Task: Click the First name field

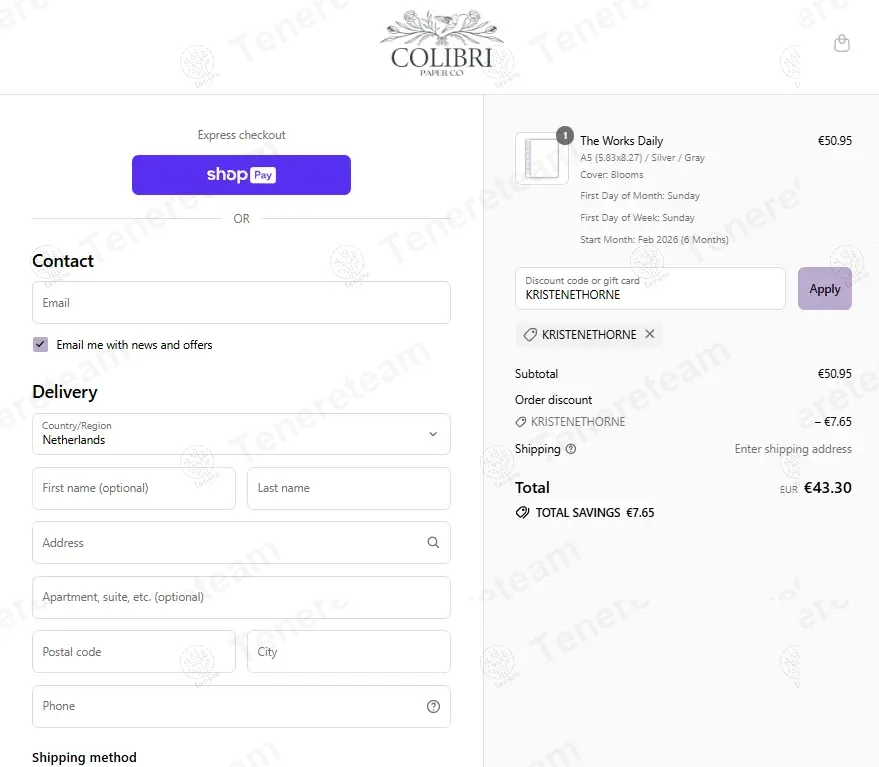Action: pyautogui.click(x=134, y=489)
